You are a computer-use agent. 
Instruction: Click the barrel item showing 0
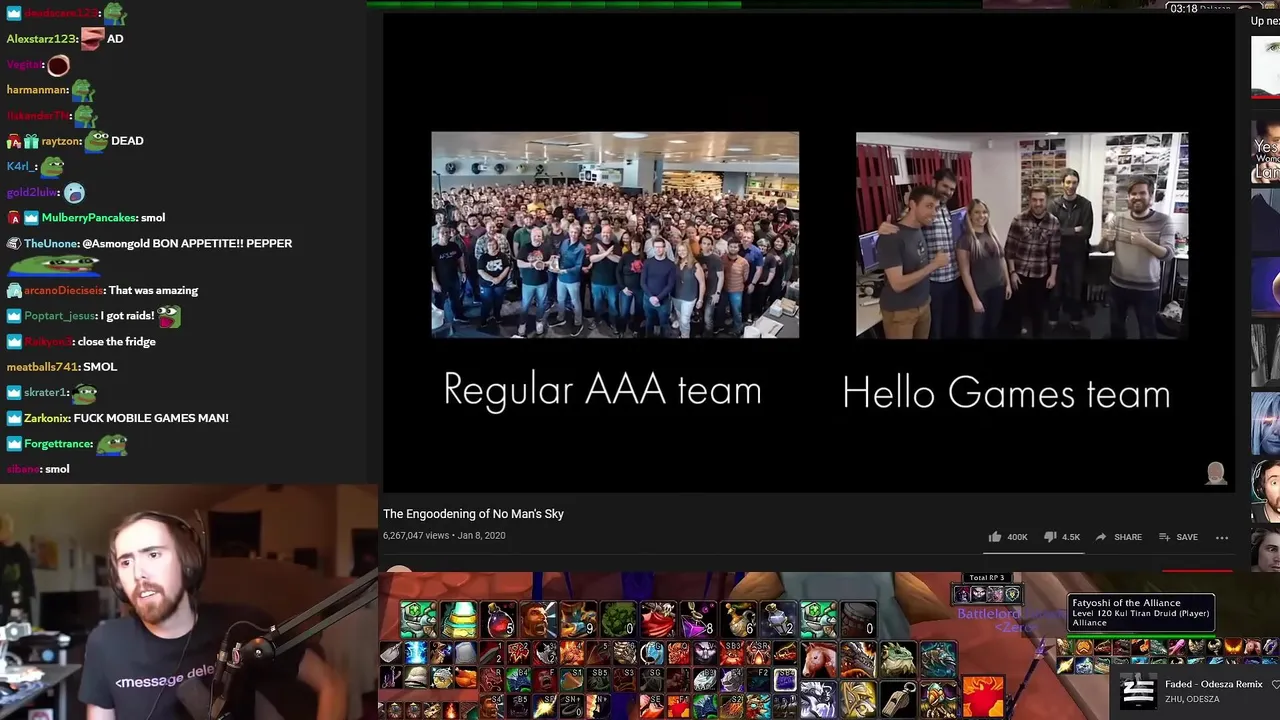pyautogui.click(x=858, y=620)
